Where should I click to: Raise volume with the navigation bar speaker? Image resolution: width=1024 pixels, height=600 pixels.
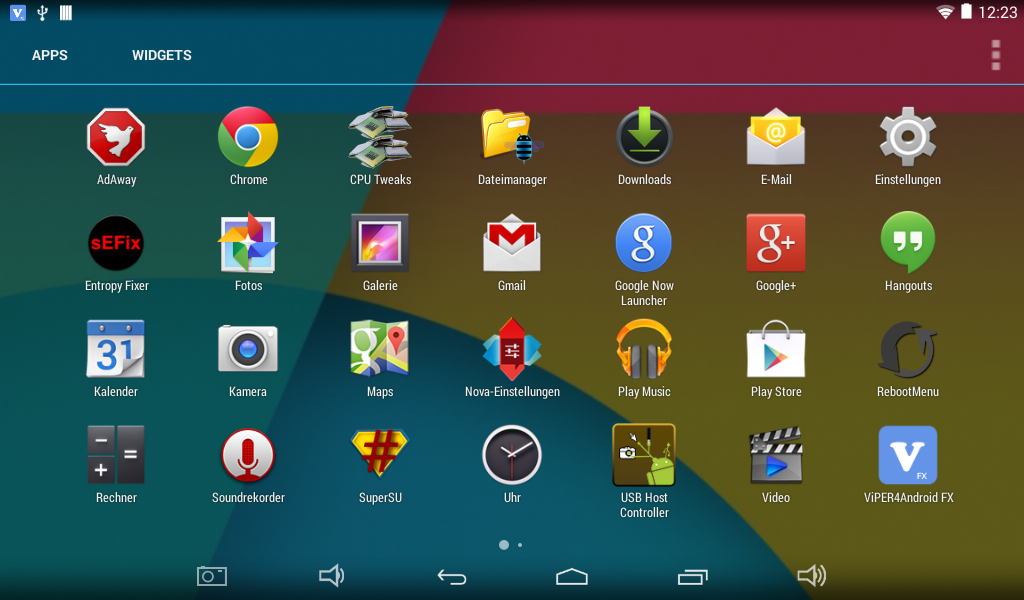(x=812, y=575)
